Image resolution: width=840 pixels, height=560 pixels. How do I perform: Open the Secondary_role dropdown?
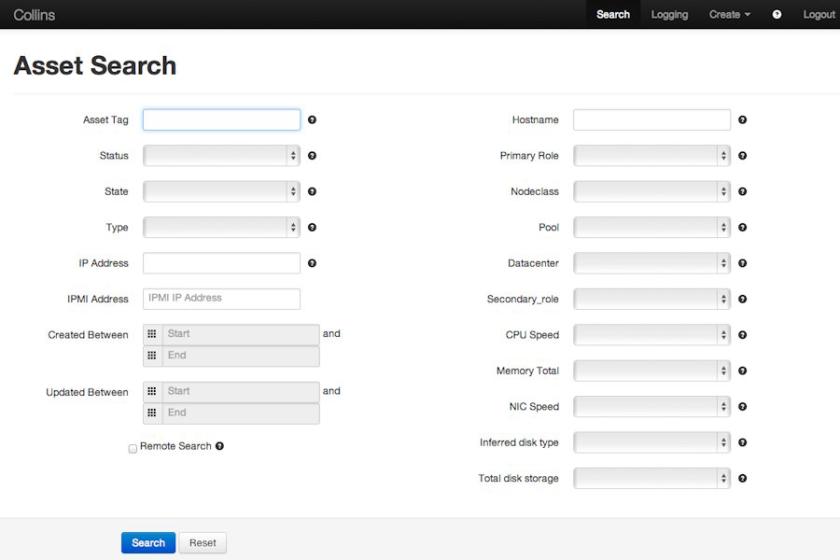(x=651, y=299)
